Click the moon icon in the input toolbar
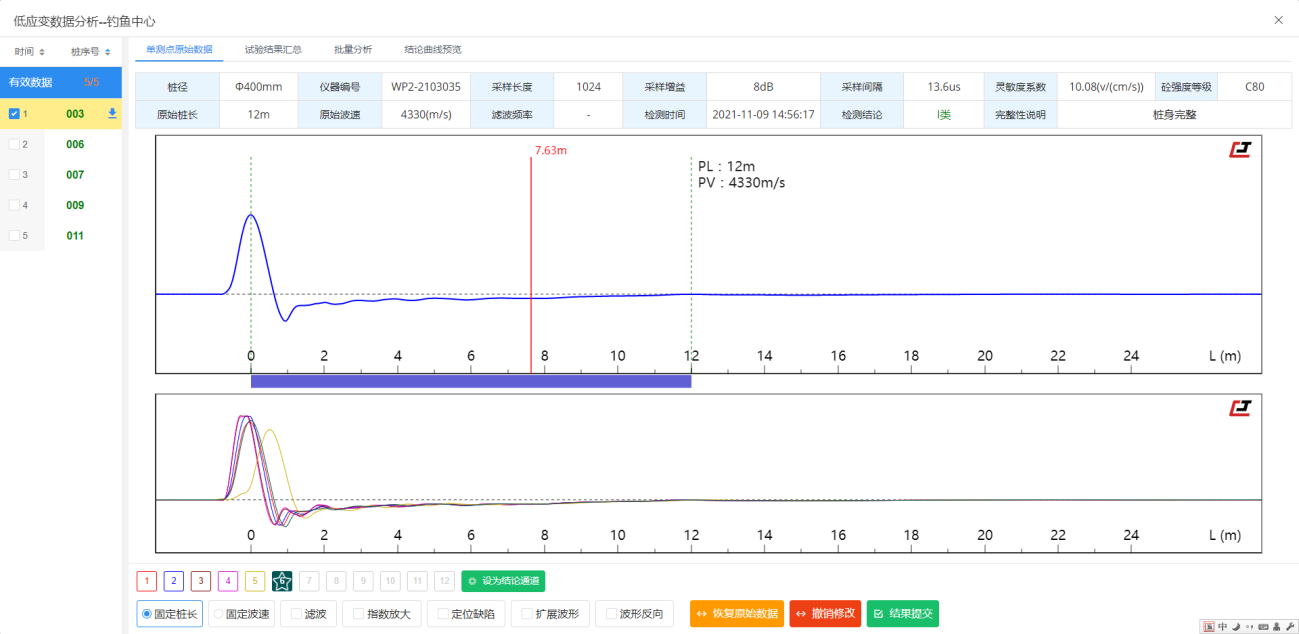This screenshot has width=1299, height=634. [x=1236, y=626]
